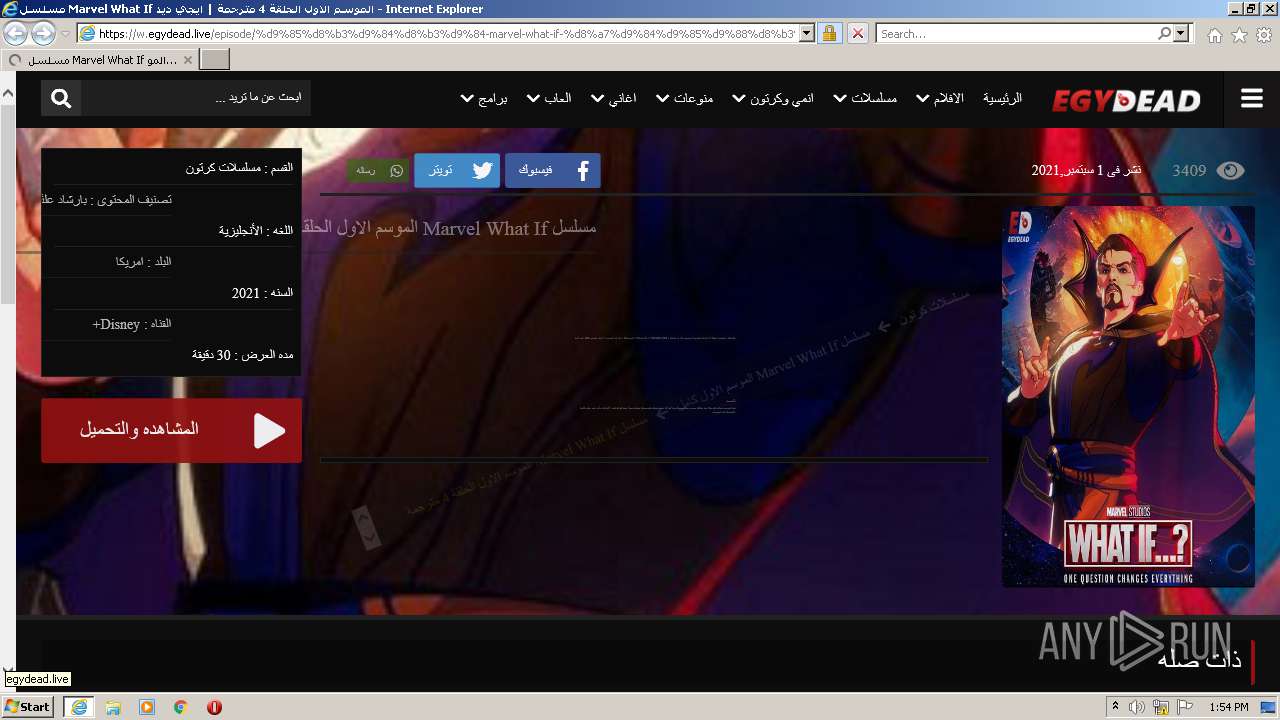This screenshot has width=1280, height=720.
Task: Click the red stop-sign taskbar icon
Action: click(214, 707)
